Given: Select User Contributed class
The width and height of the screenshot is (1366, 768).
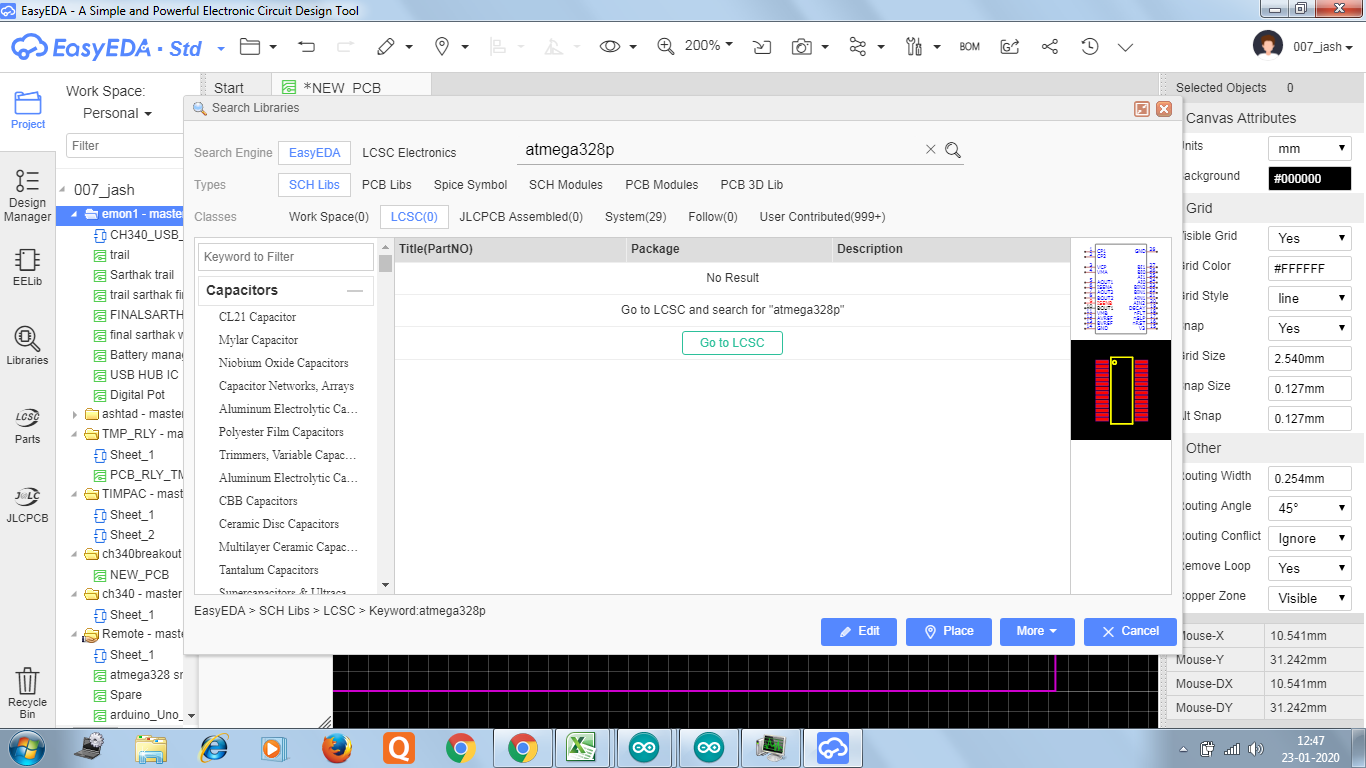Looking at the screenshot, I should [x=822, y=217].
